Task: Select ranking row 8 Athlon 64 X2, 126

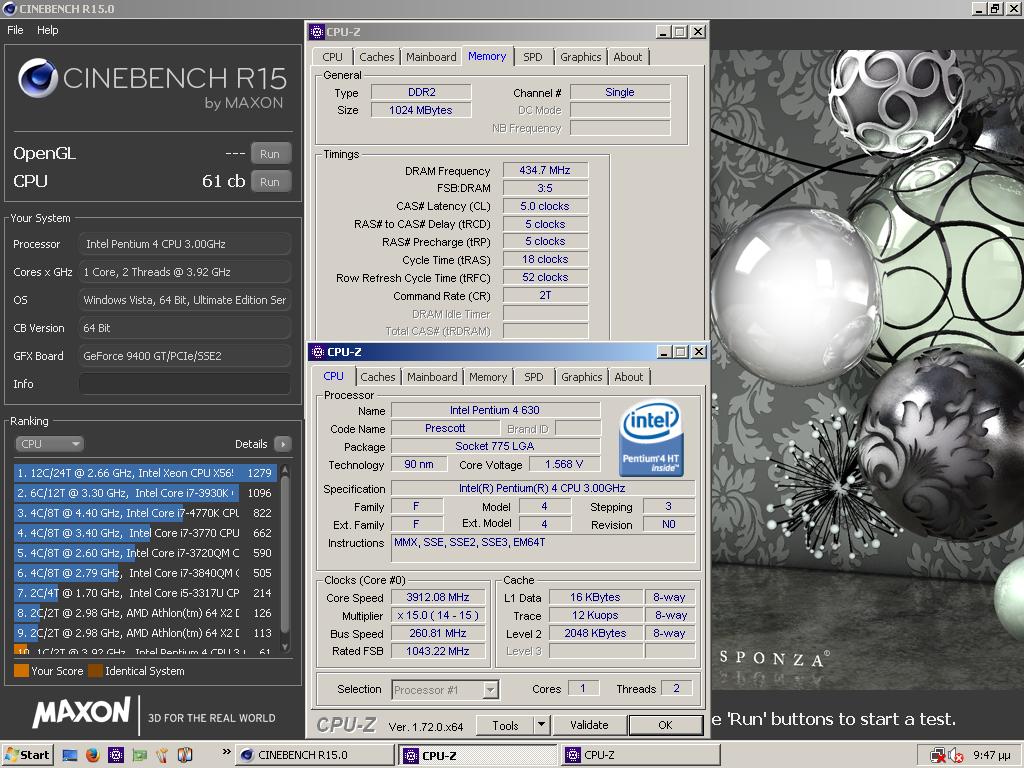Action: click(145, 613)
